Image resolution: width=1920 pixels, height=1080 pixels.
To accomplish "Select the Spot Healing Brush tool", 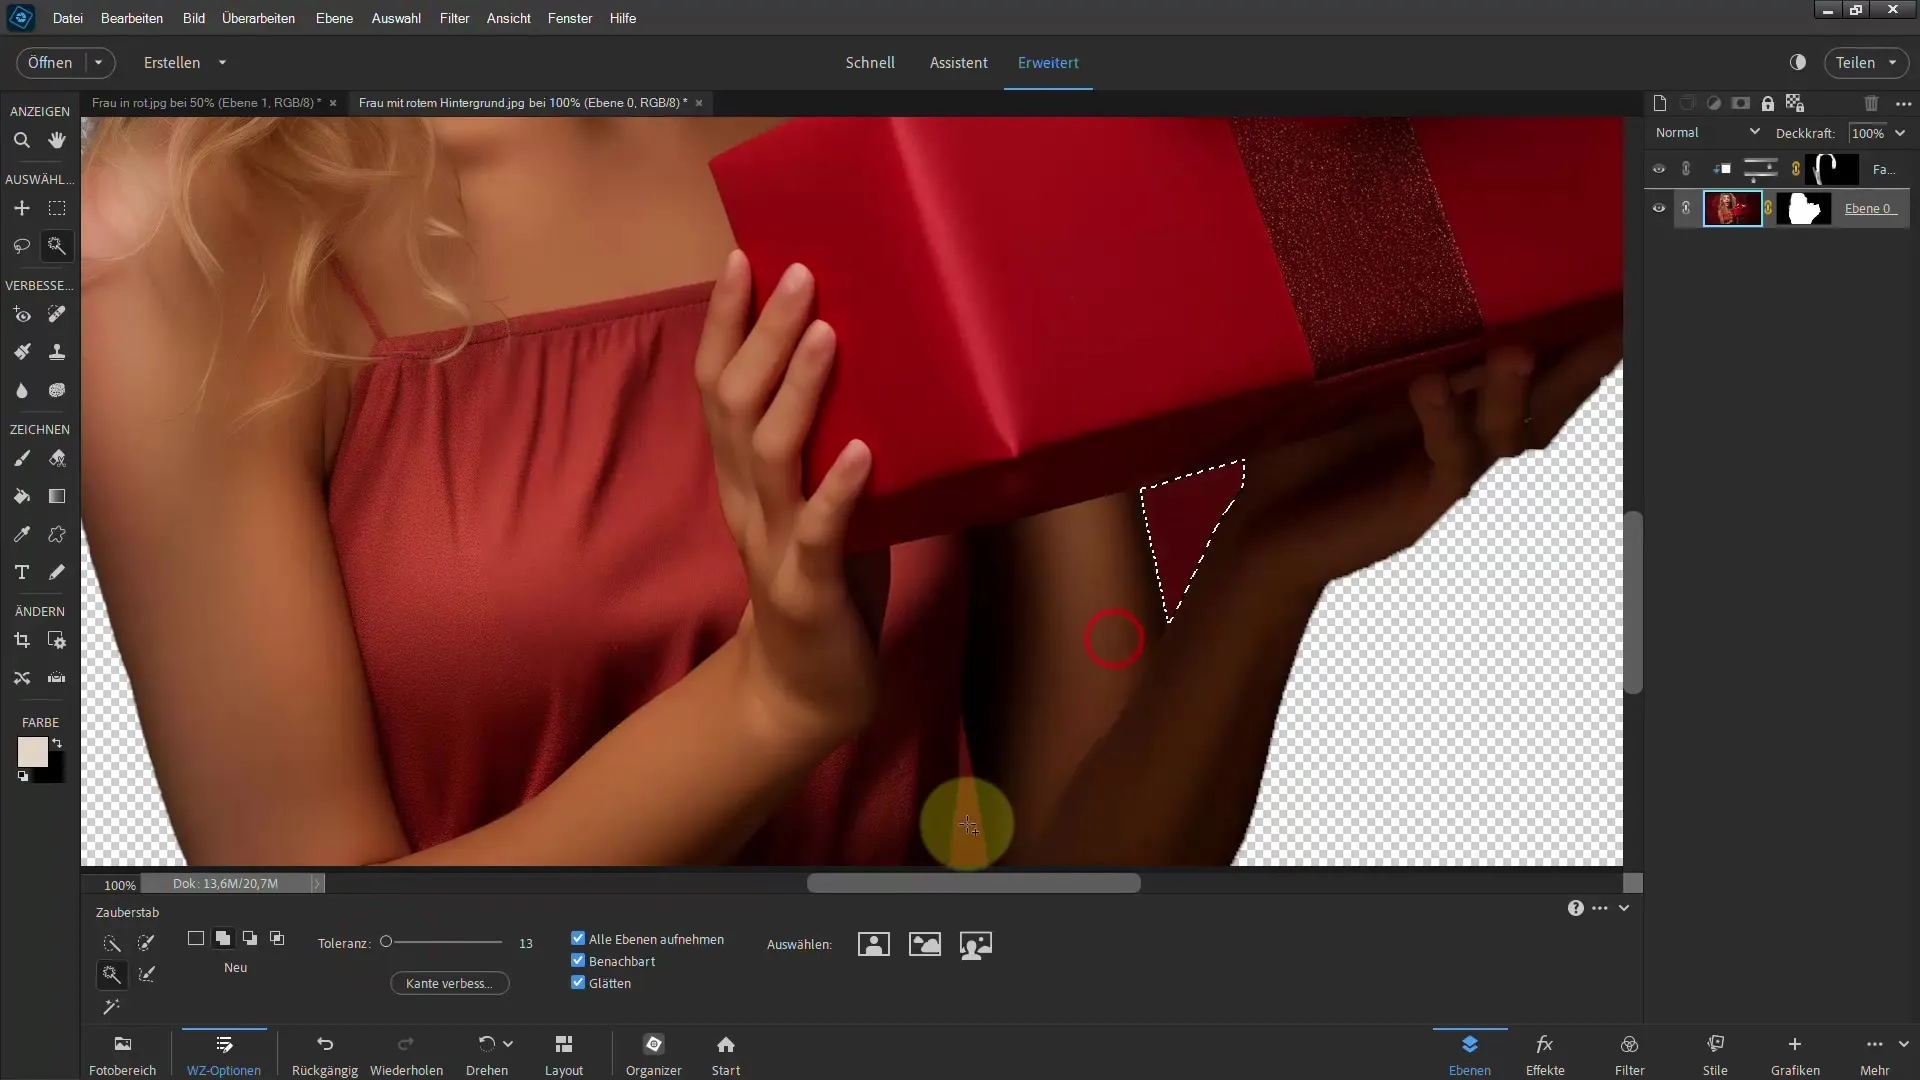I will (57, 315).
